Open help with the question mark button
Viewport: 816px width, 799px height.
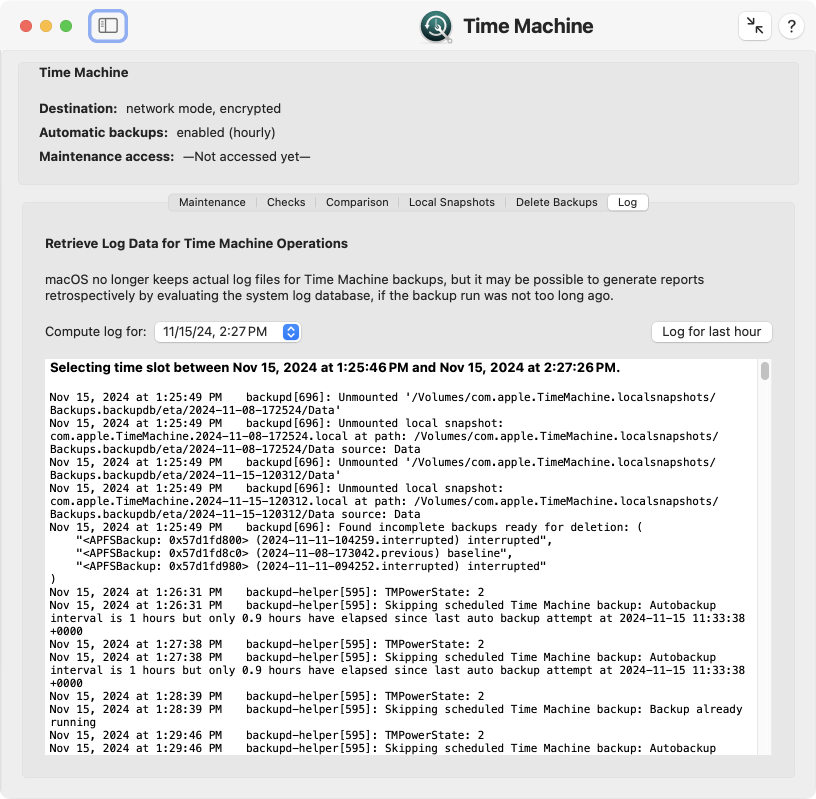click(791, 26)
